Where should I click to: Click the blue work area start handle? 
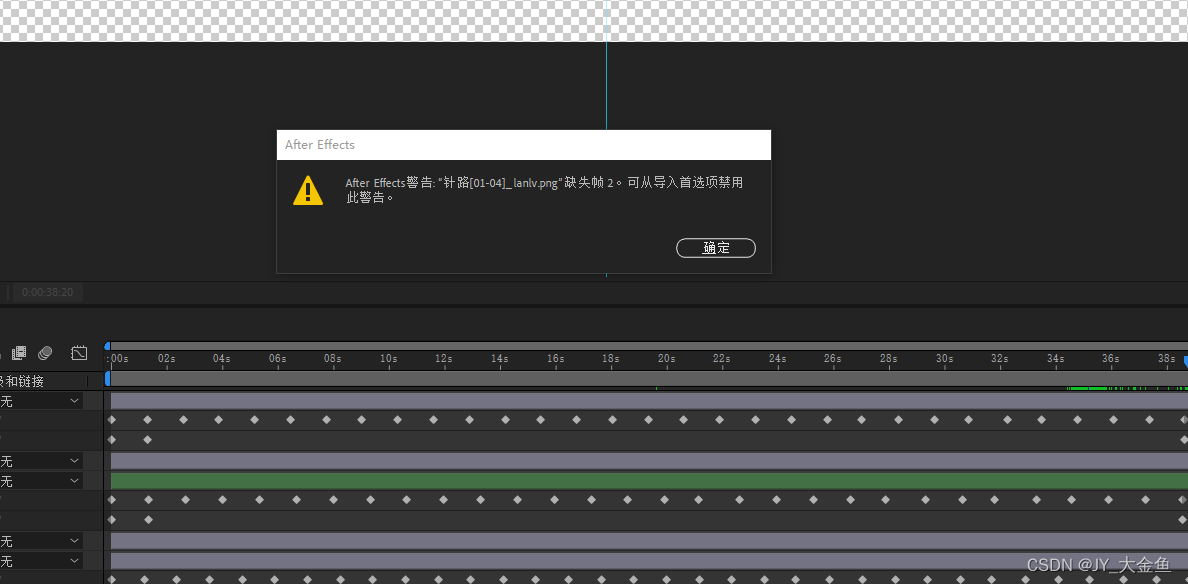[108, 378]
